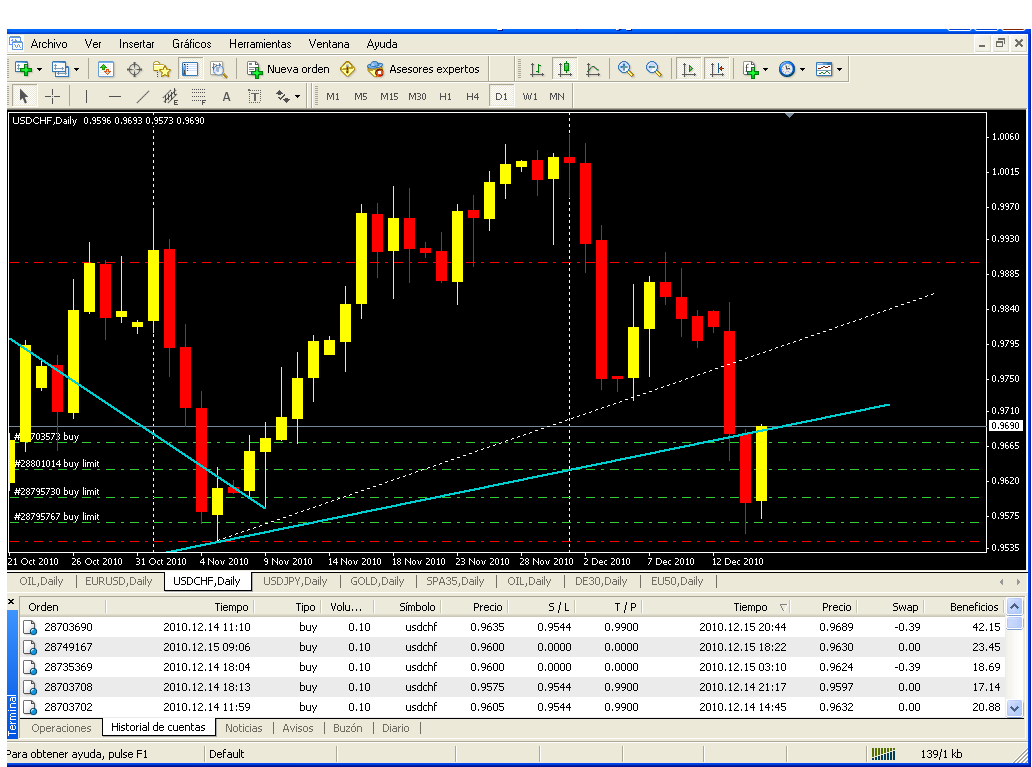
Task: Zoom in on the chart
Action: pos(626,69)
